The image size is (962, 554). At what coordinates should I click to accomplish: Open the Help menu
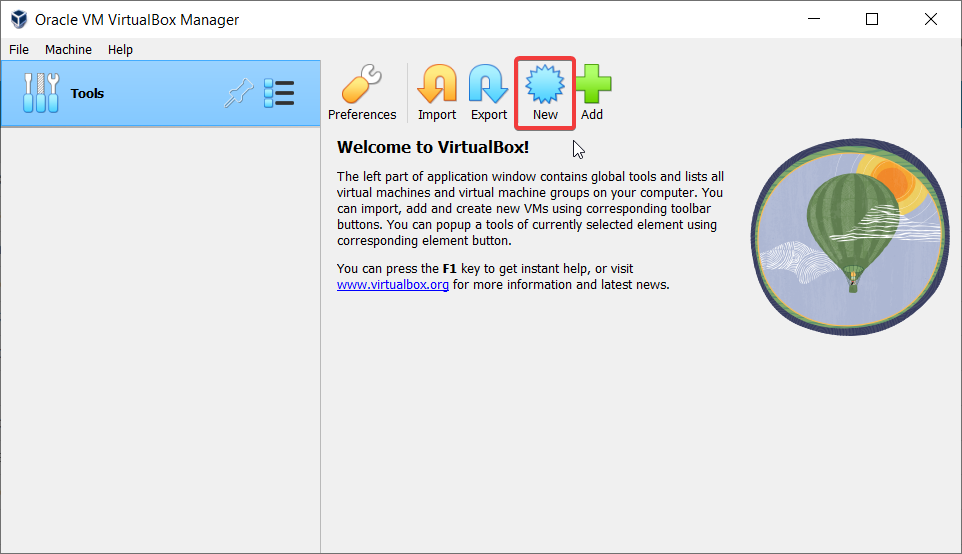120,49
